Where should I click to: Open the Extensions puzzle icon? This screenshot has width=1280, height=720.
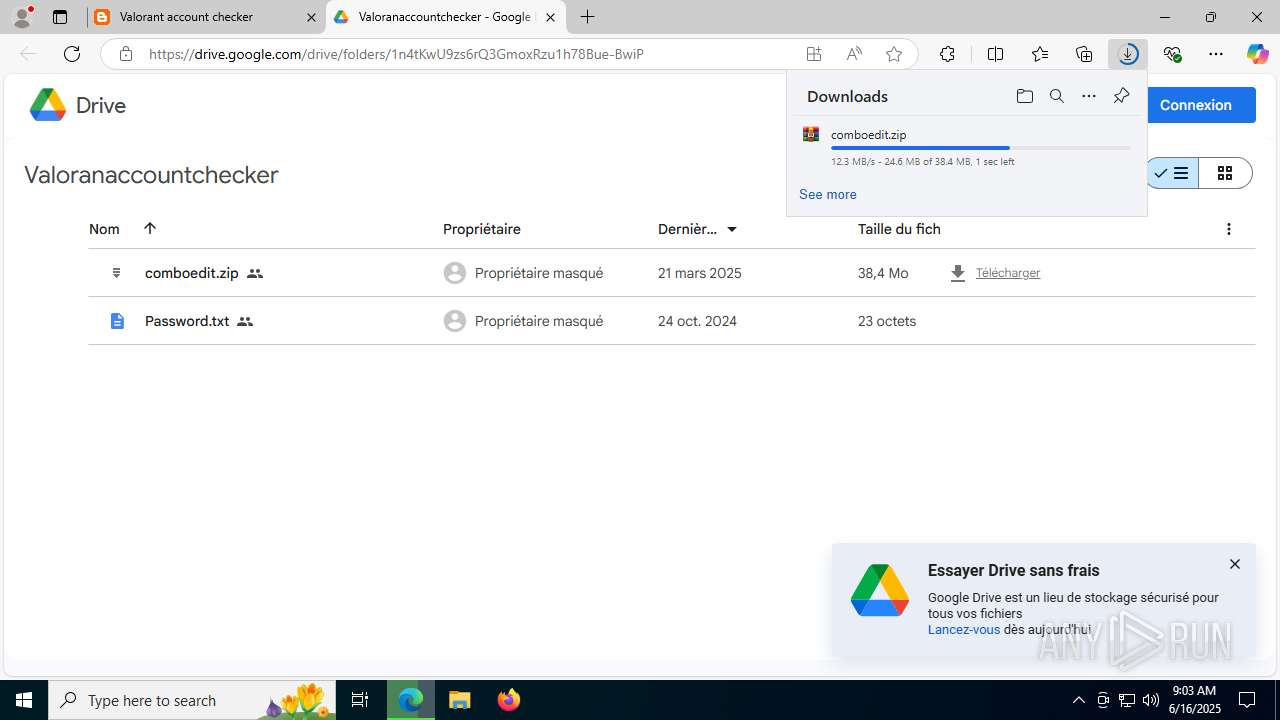point(947,54)
